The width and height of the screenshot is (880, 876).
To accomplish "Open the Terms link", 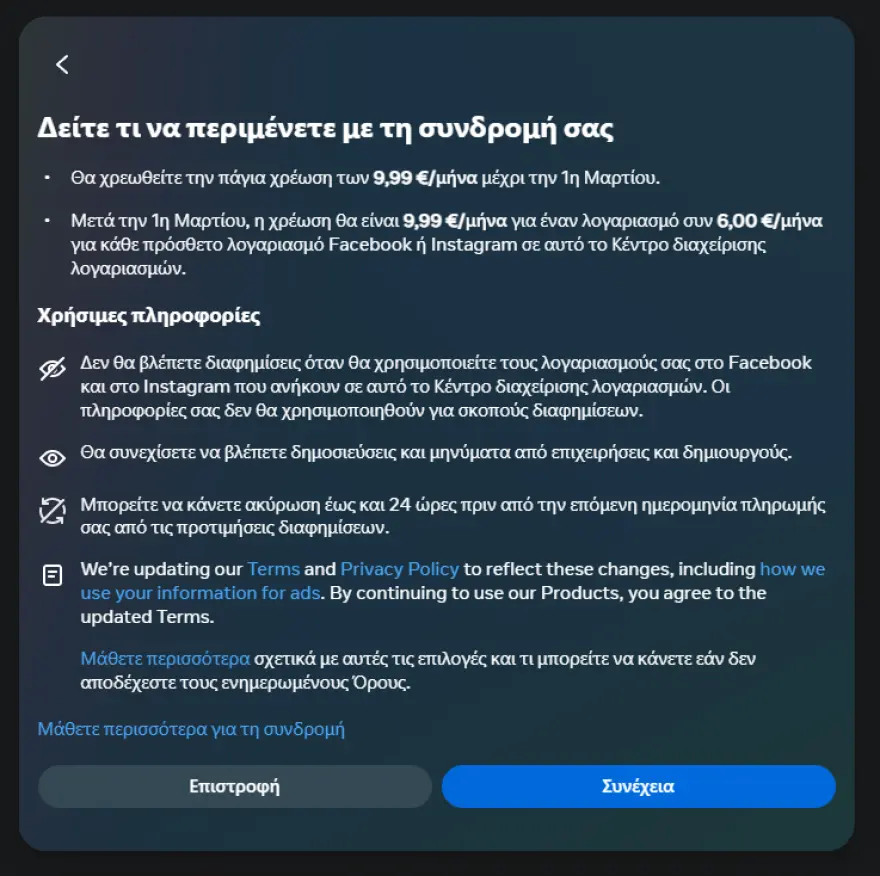I will coord(274,569).
